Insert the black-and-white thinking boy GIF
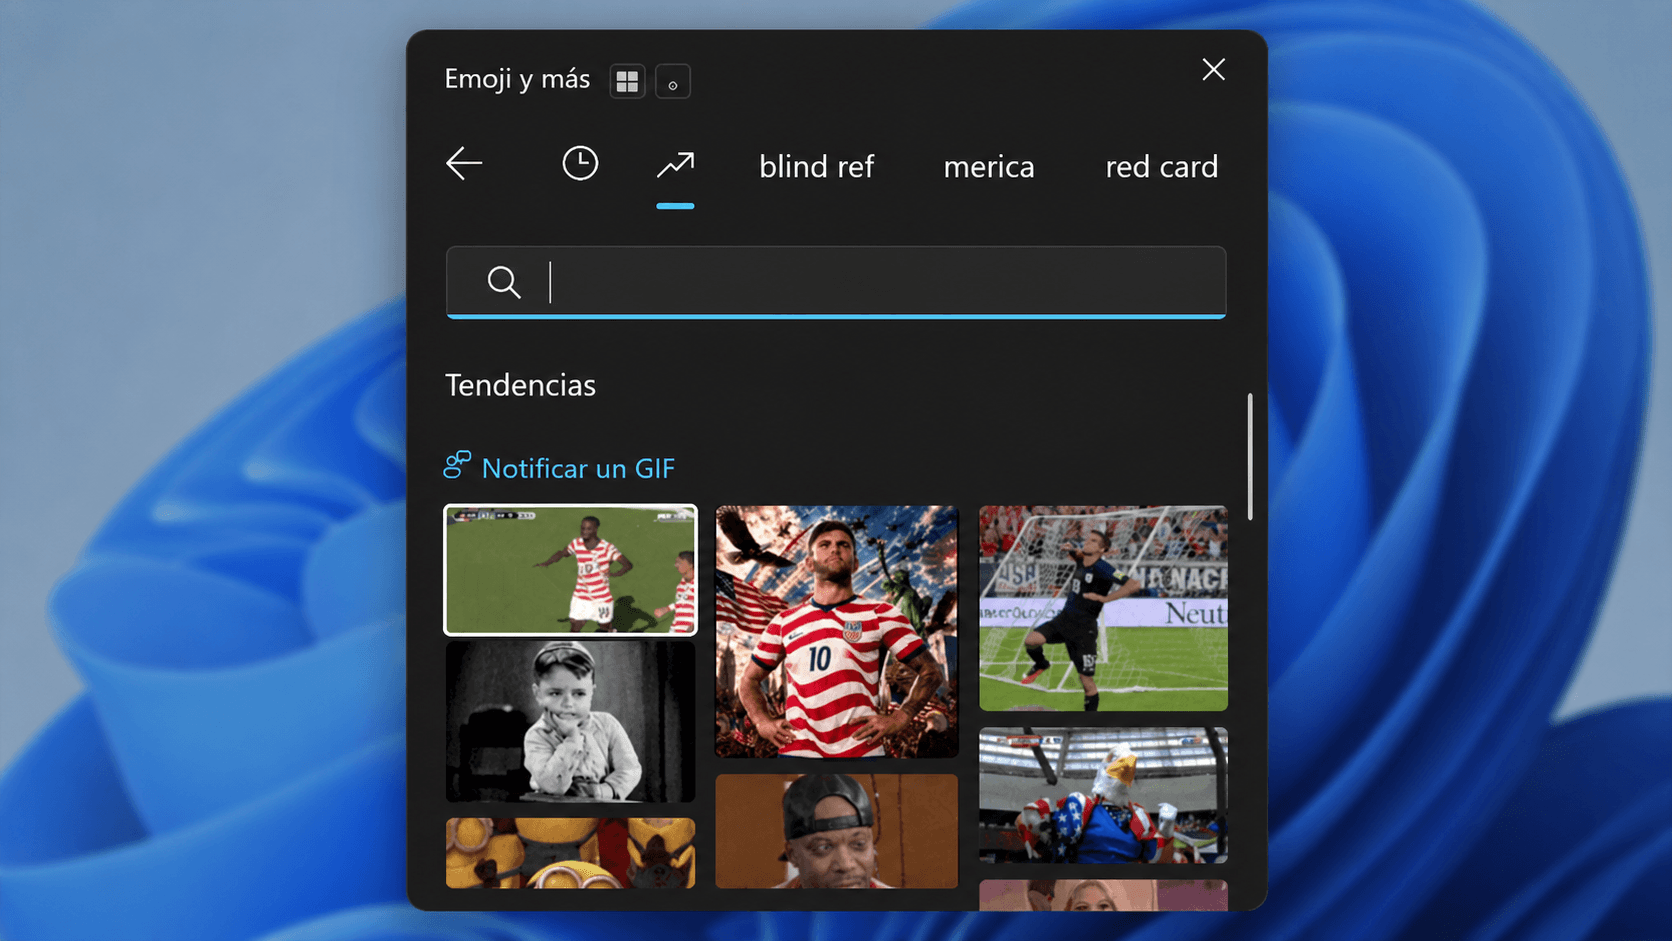The height and width of the screenshot is (941, 1672). [x=570, y=722]
